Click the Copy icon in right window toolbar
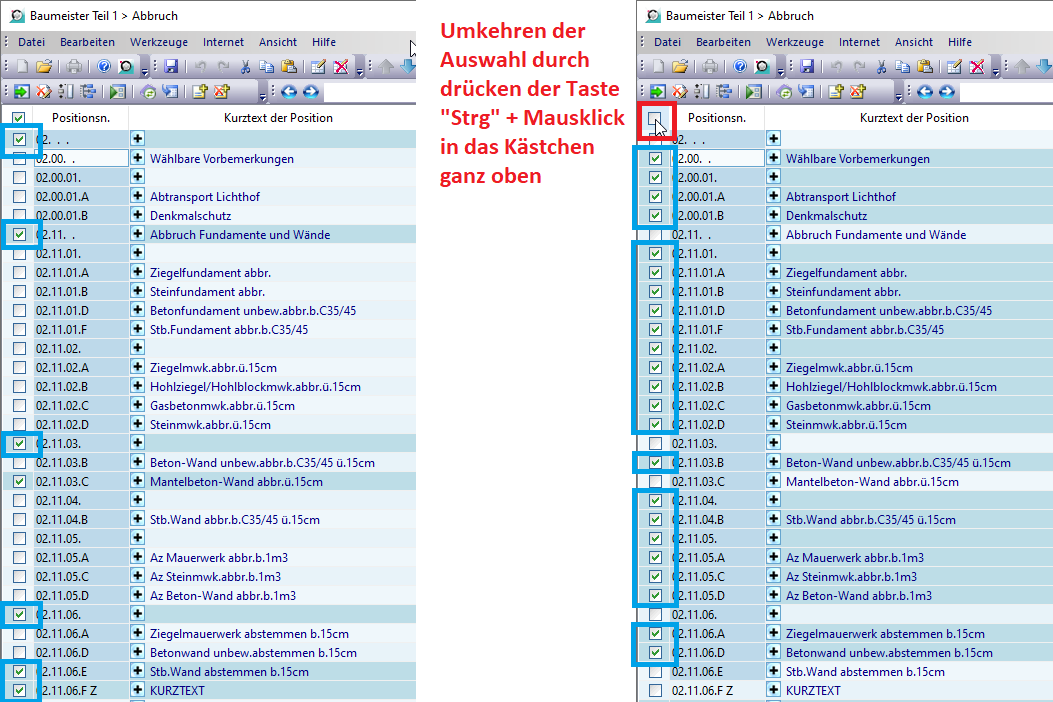 point(903,67)
